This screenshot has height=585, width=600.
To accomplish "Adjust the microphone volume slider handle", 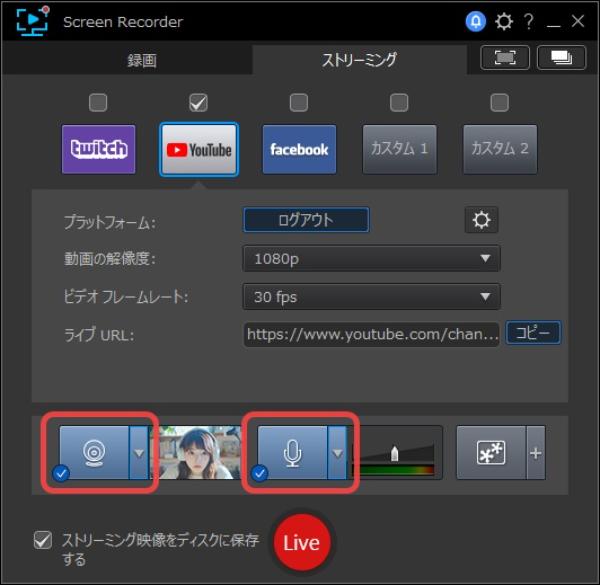I will coord(395,454).
